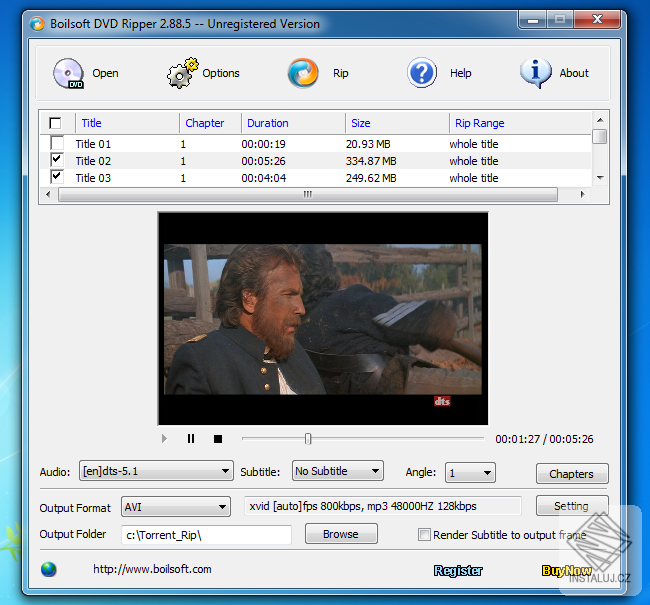Click whole title range for Title 03
Image resolution: width=650 pixels, height=605 pixels.
474,178
